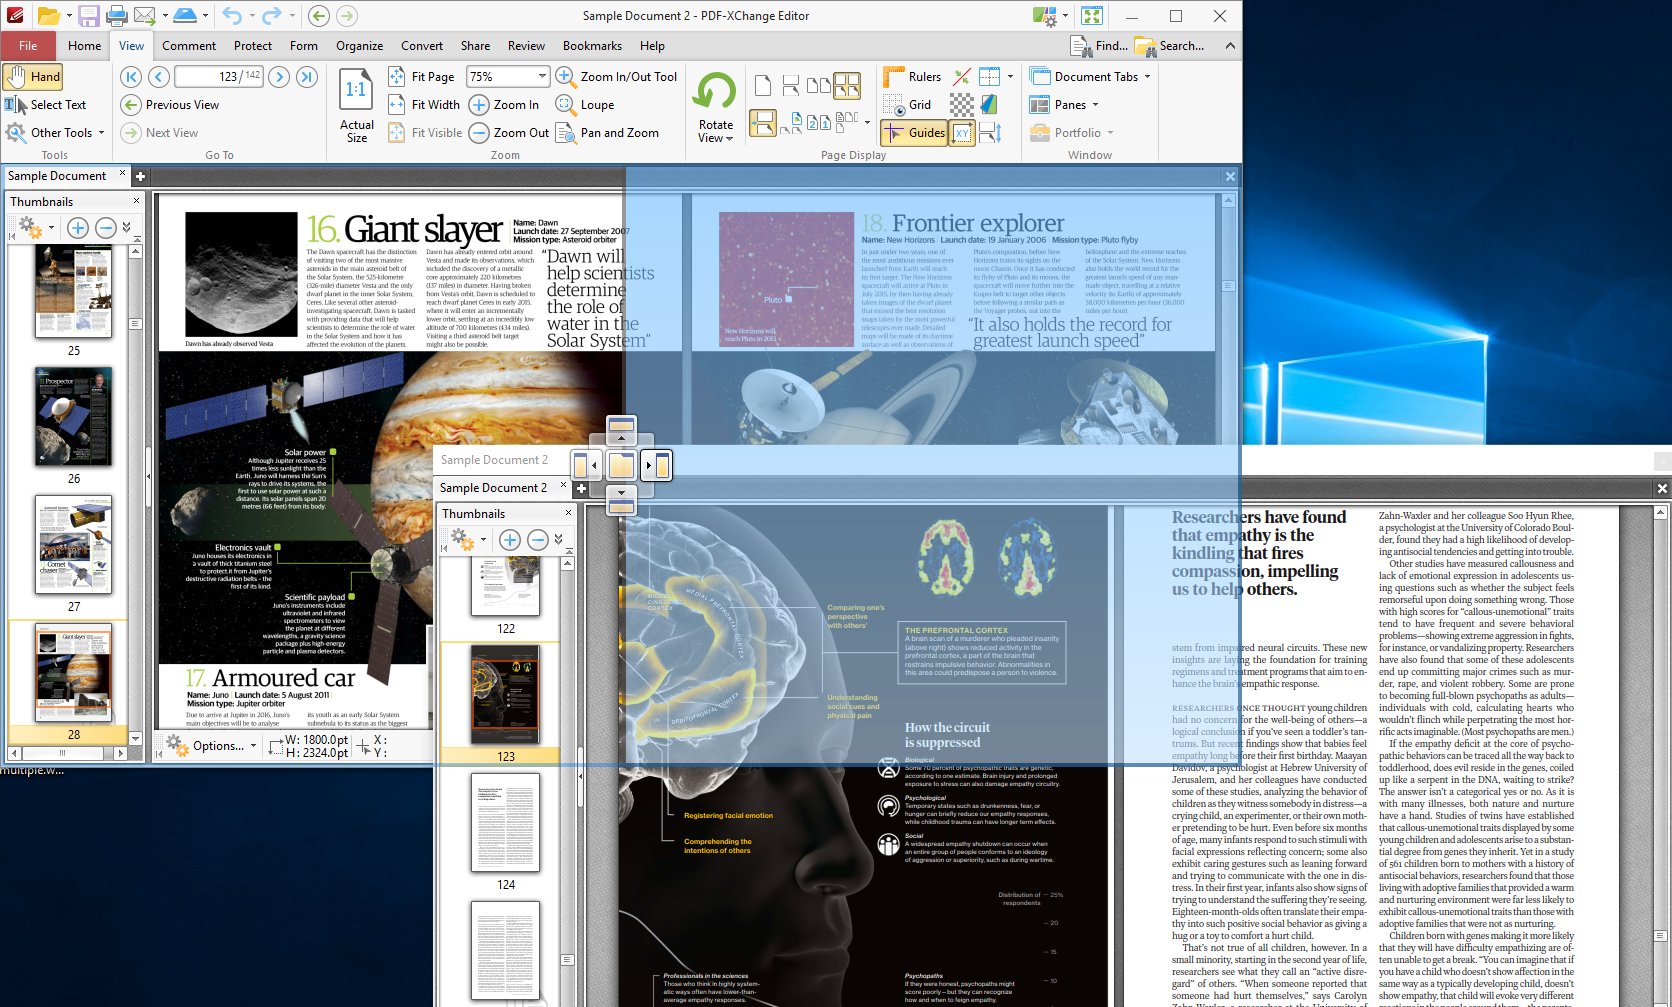This screenshot has width=1672, height=1007.
Task: Click the Scan icon in quick toolbar
Action: click(x=185, y=15)
